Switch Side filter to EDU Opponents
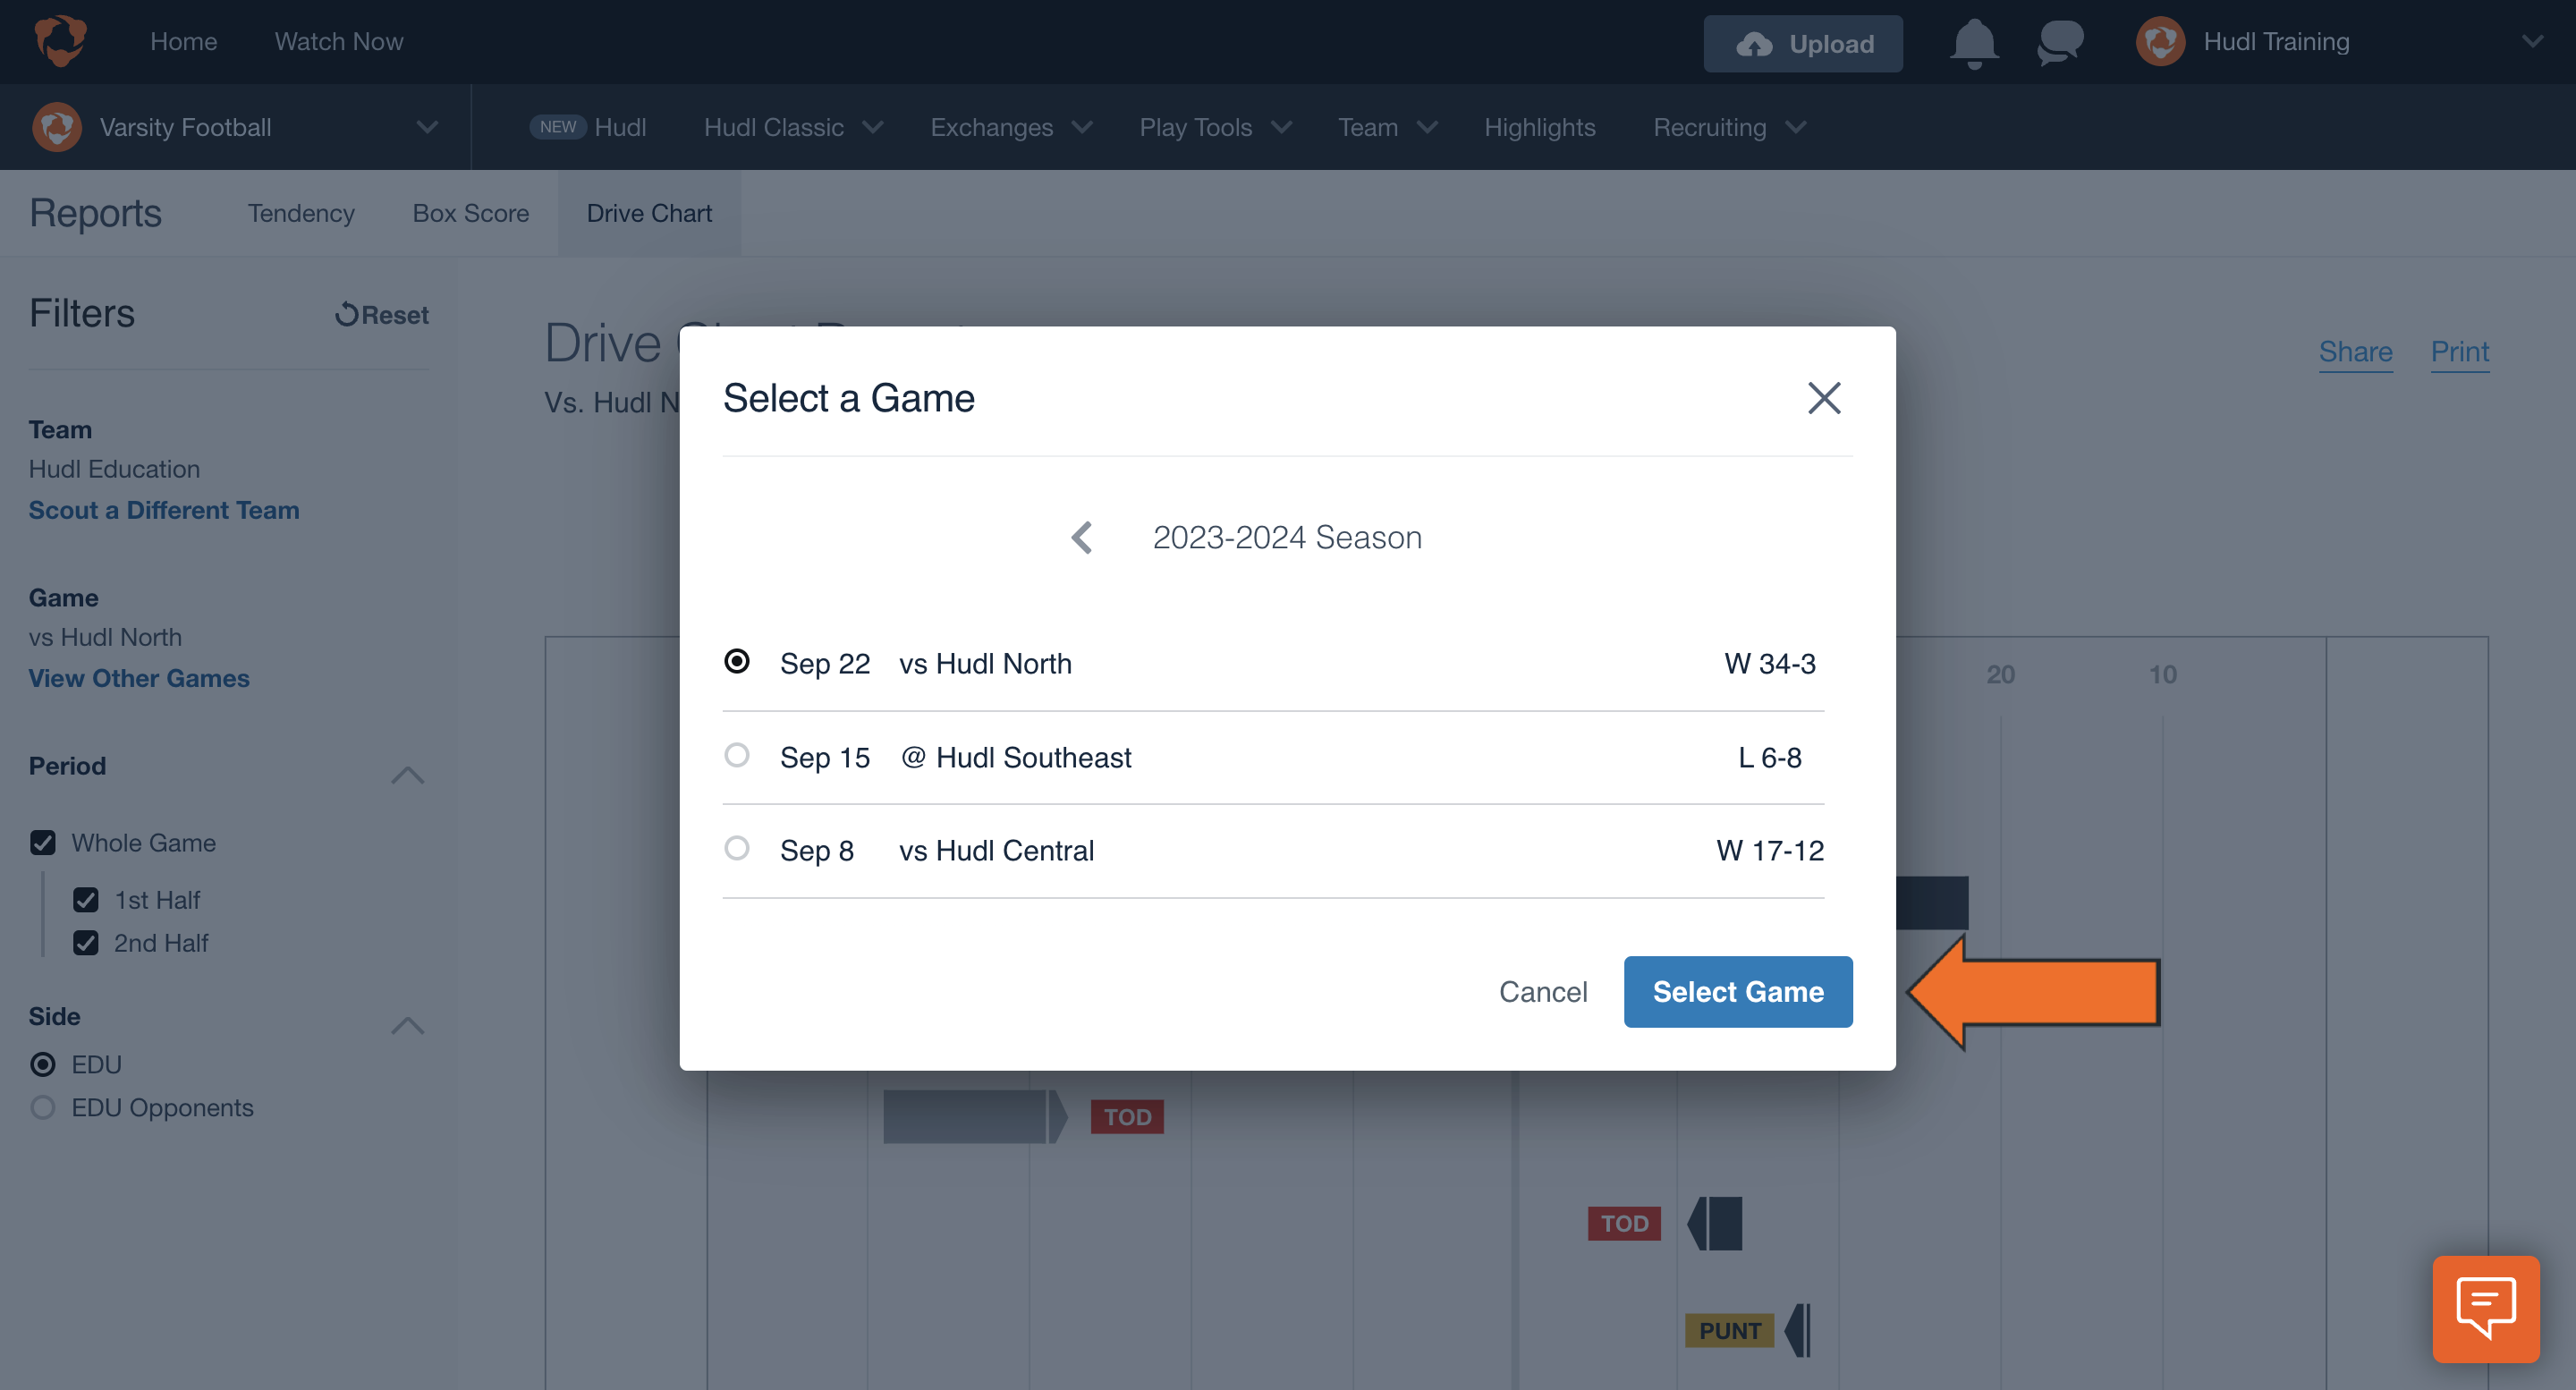This screenshot has height=1390, width=2576. (x=42, y=1107)
